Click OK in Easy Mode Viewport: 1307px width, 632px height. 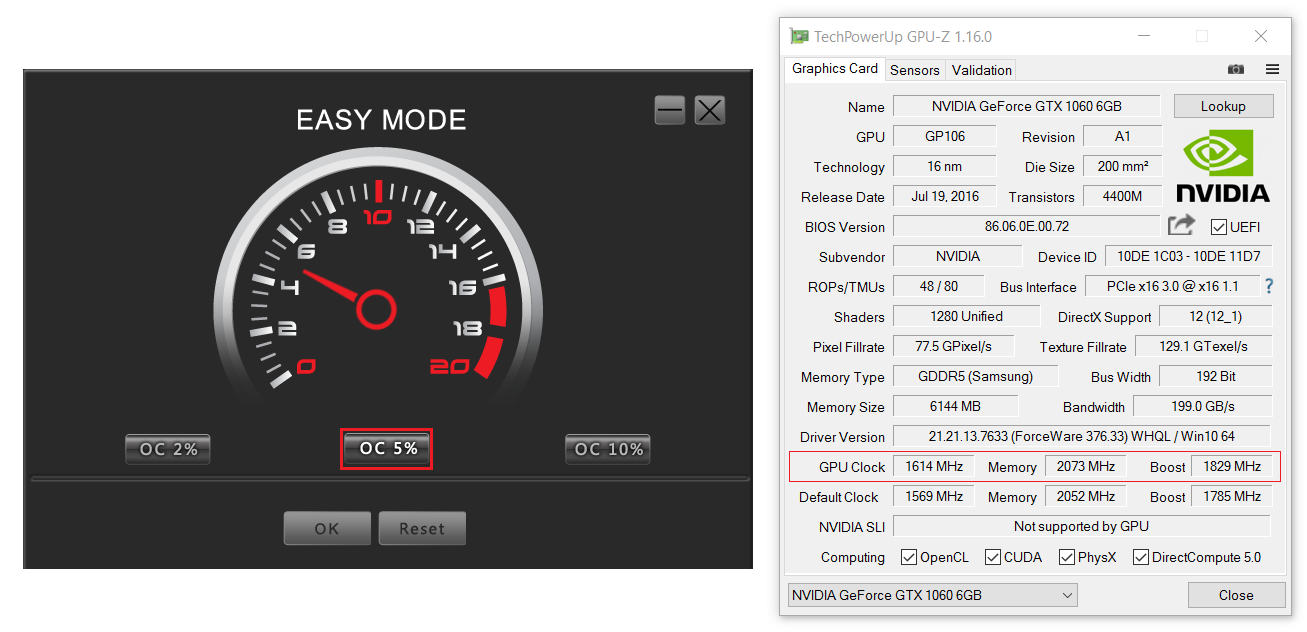327,529
